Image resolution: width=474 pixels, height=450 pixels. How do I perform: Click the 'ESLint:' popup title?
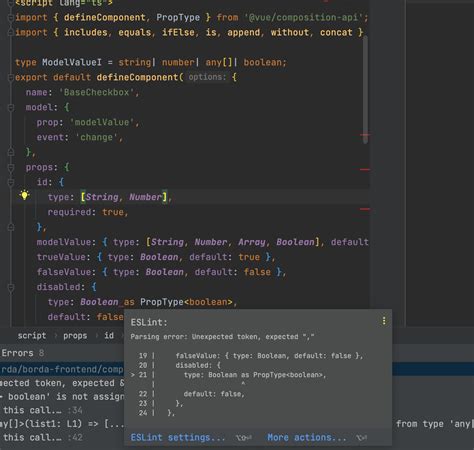click(x=149, y=322)
